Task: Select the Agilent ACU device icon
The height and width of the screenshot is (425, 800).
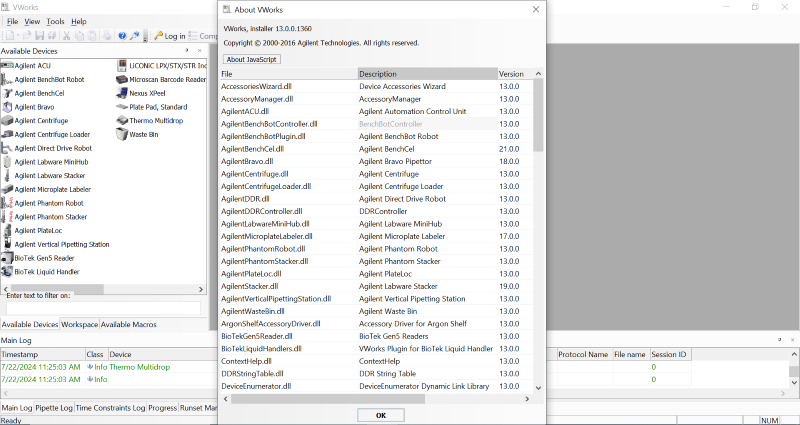Action: (x=7, y=65)
